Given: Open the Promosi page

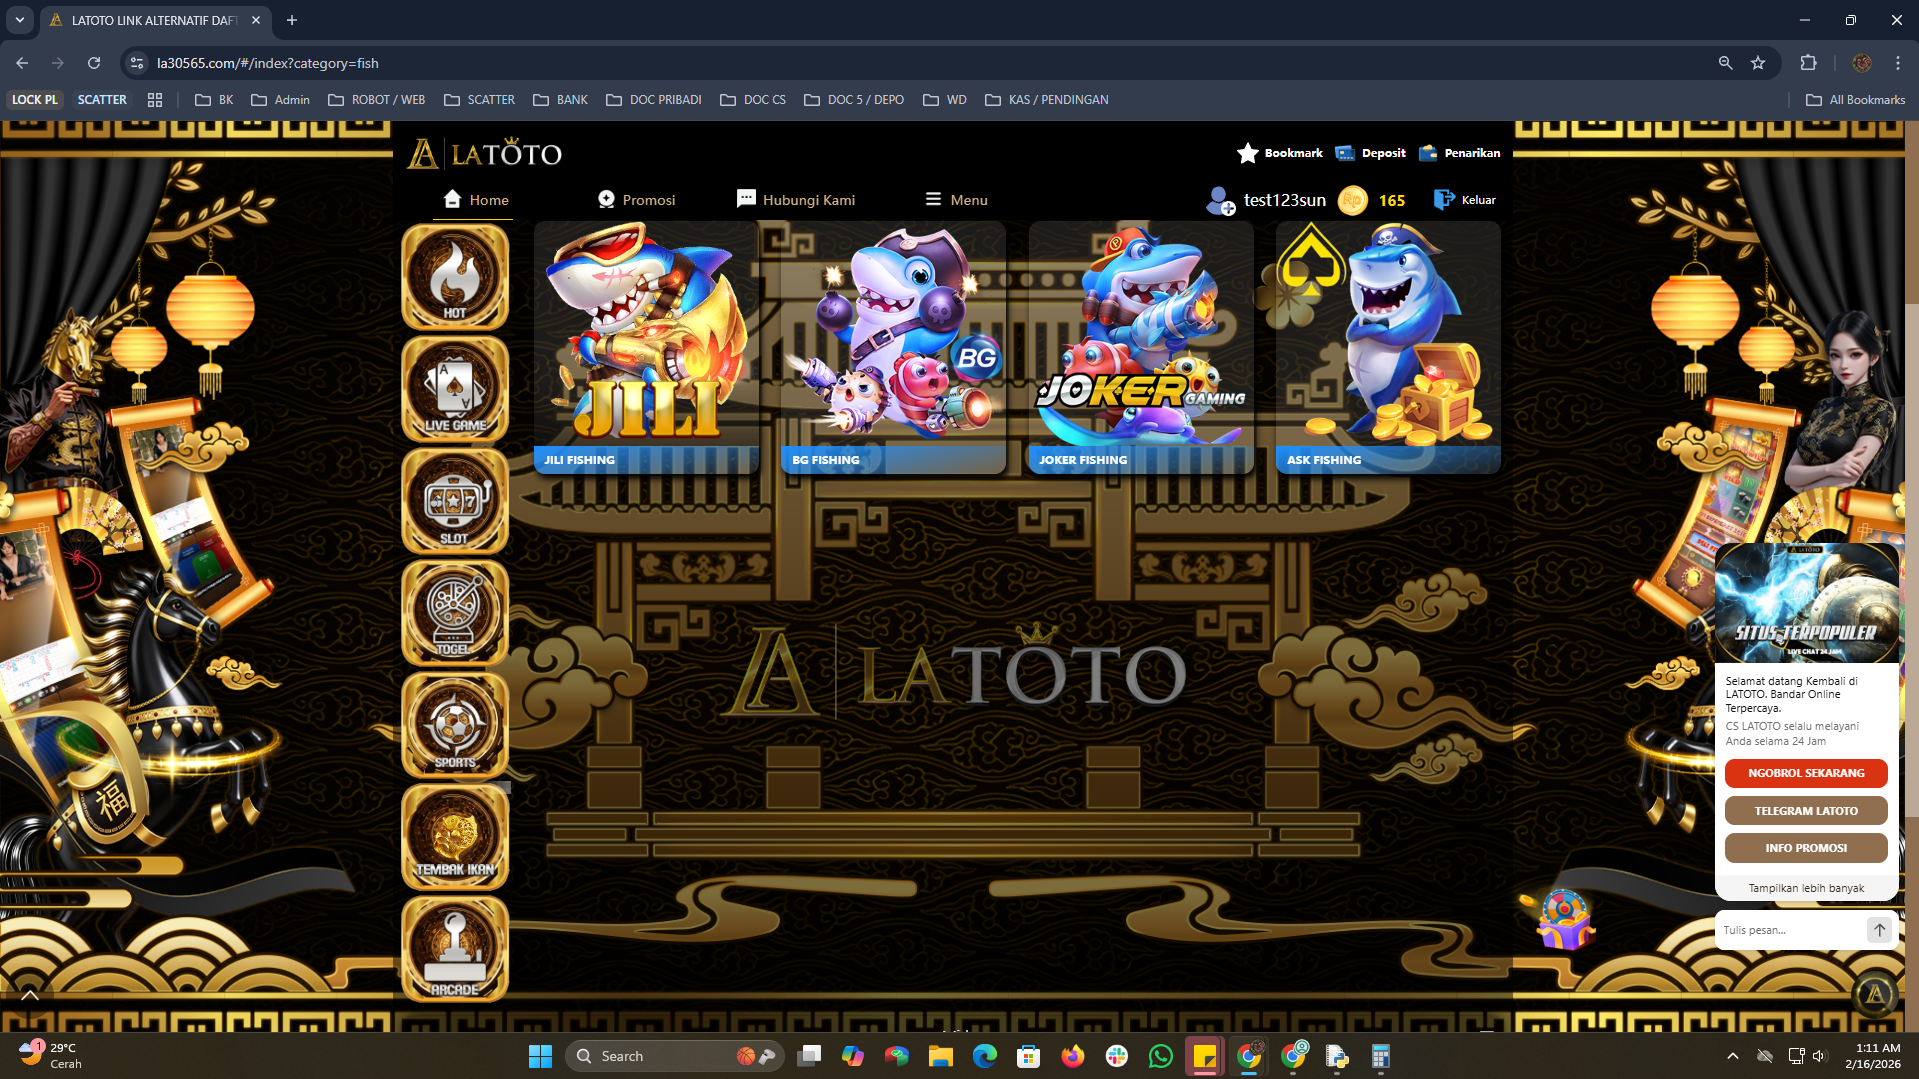Looking at the screenshot, I should [636, 200].
